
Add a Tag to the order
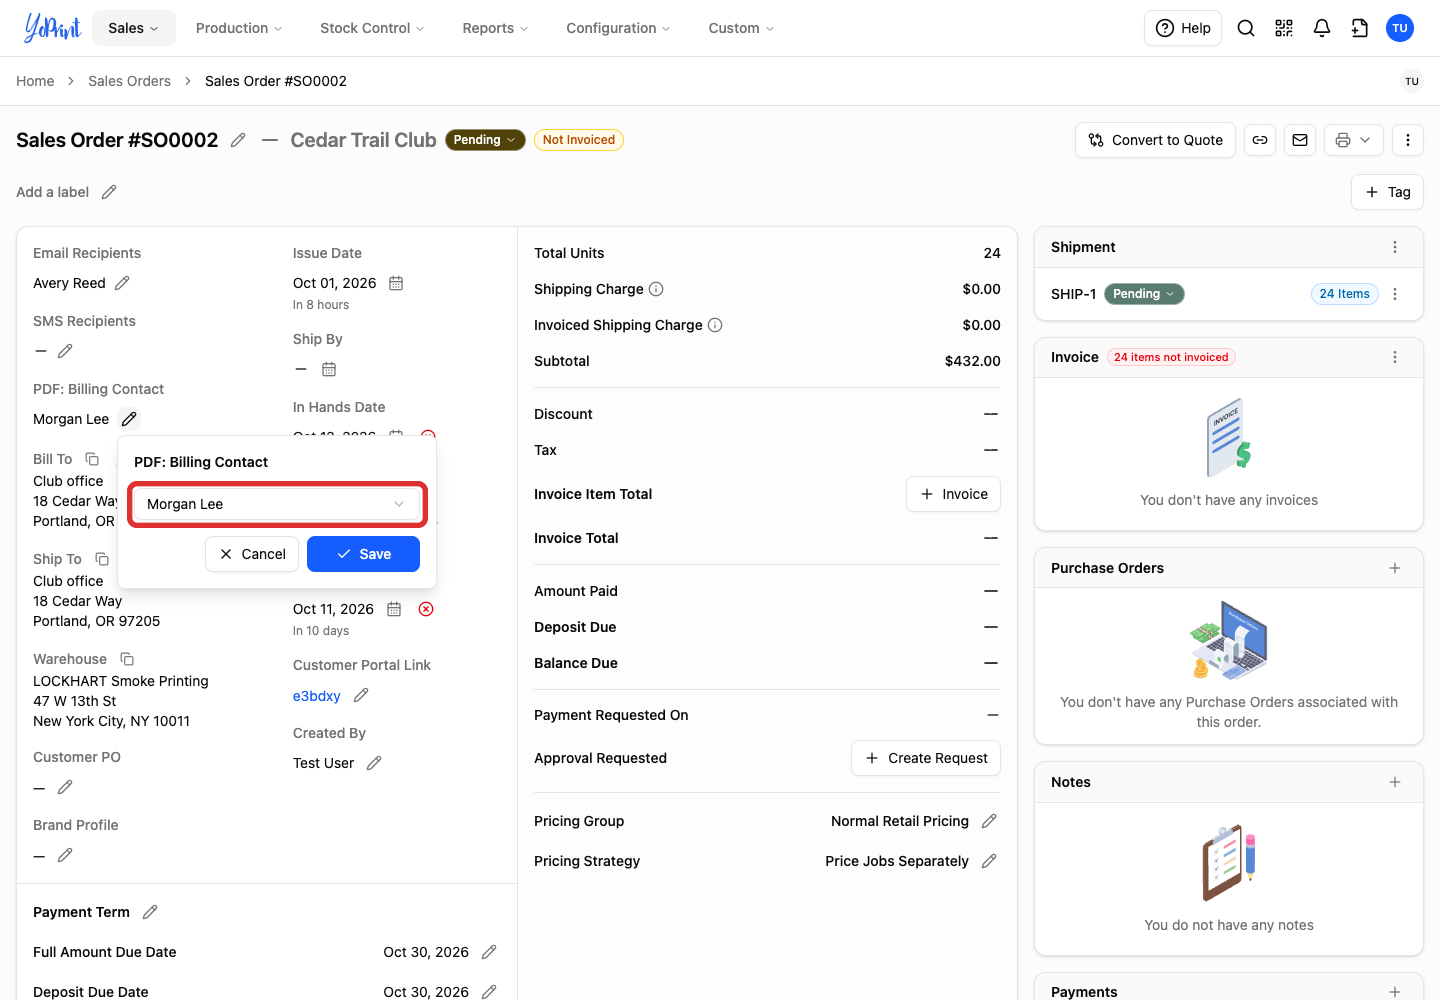(1388, 192)
